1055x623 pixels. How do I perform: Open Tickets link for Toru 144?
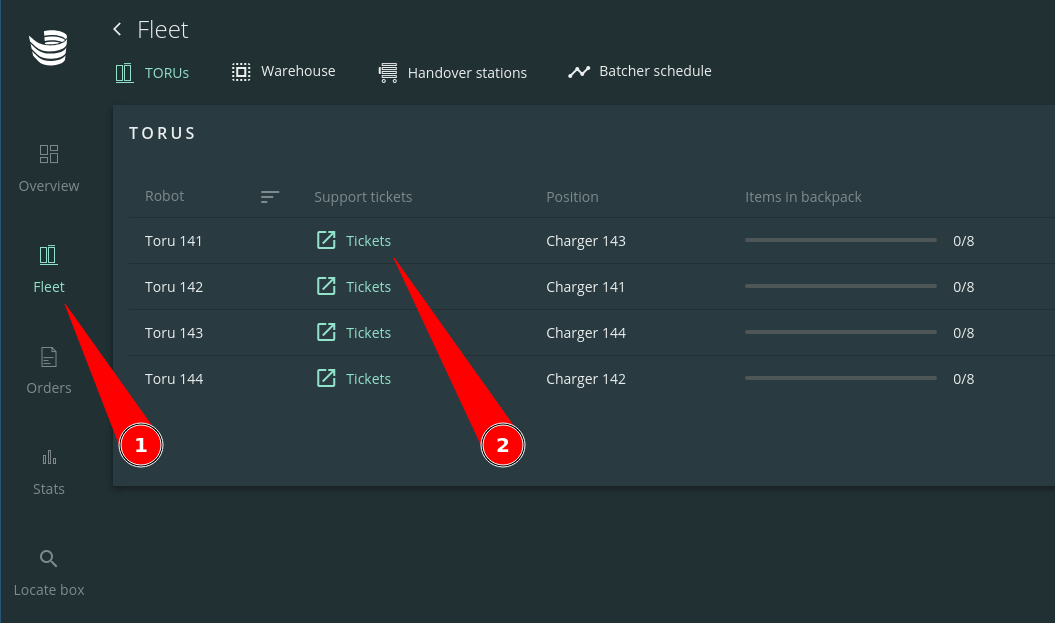pyautogui.click(x=368, y=379)
